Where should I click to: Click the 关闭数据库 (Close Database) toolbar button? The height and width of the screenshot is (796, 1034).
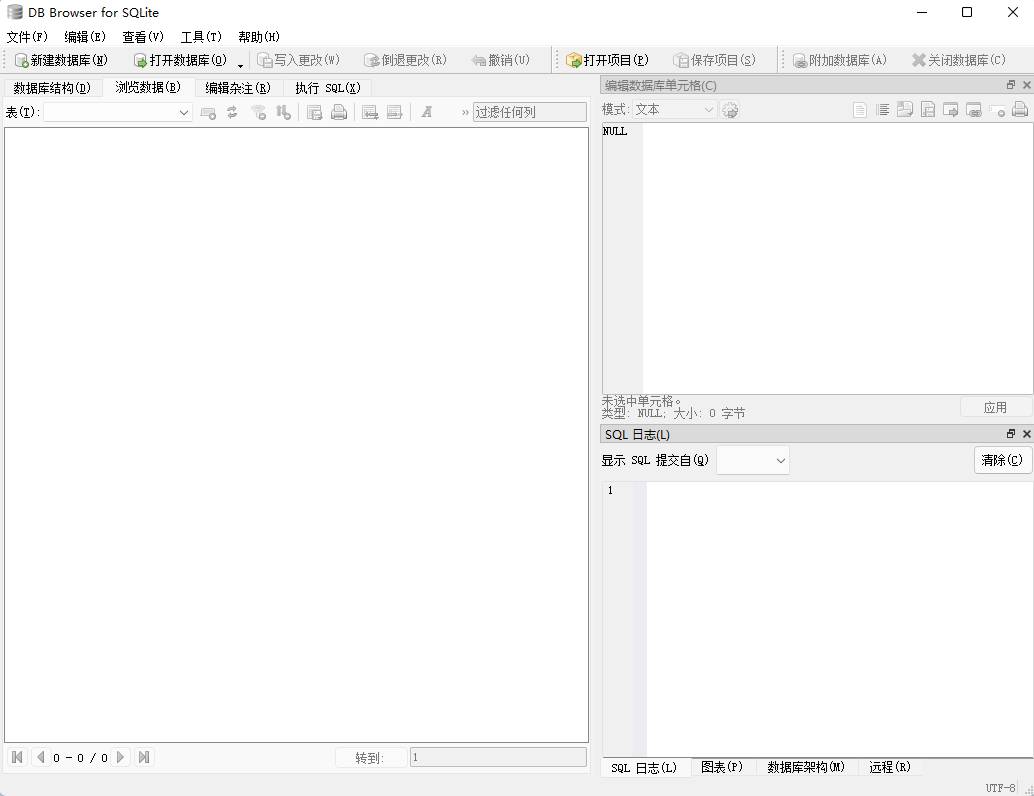959,60
